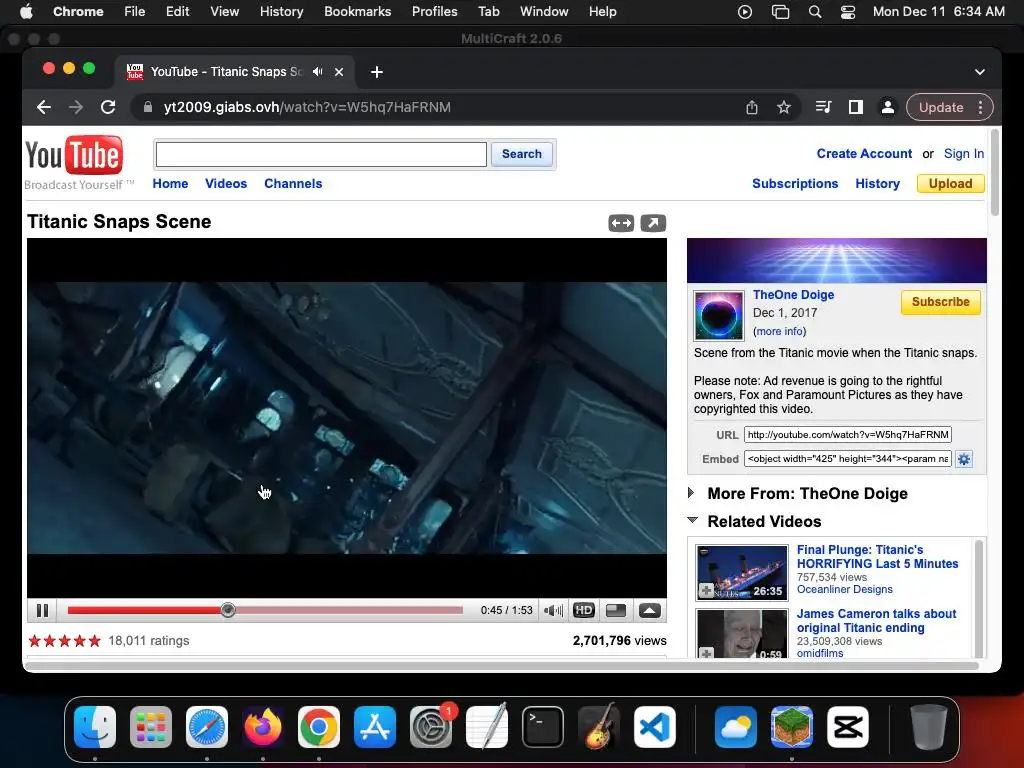
Task: Open the Videos tab
Action: click(226, 184)
